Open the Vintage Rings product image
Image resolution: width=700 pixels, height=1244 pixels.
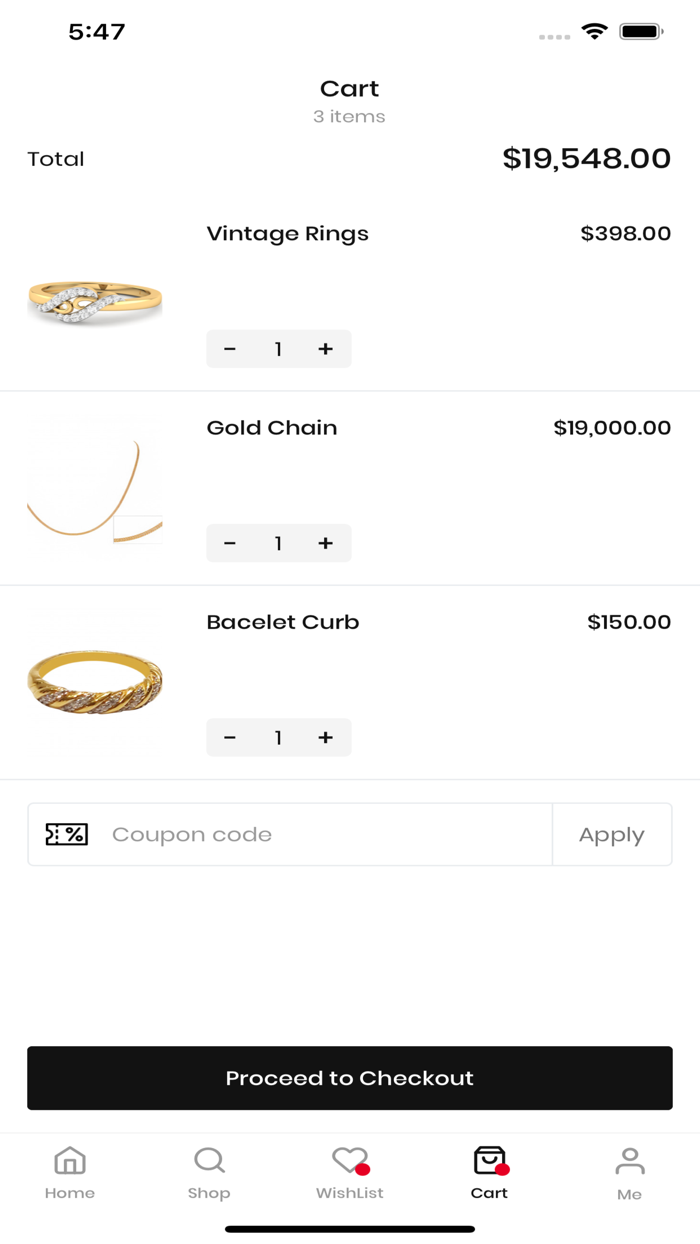(x=94, y=301)
